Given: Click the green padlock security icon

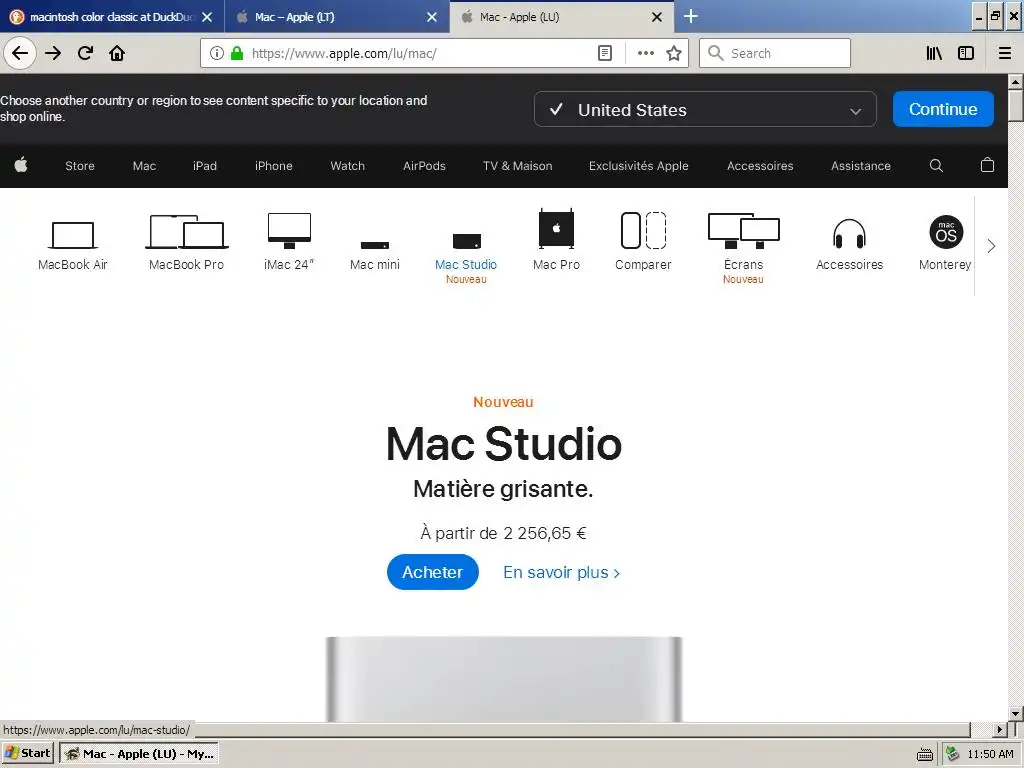Looking at the screenshot, I should point(237,54).
